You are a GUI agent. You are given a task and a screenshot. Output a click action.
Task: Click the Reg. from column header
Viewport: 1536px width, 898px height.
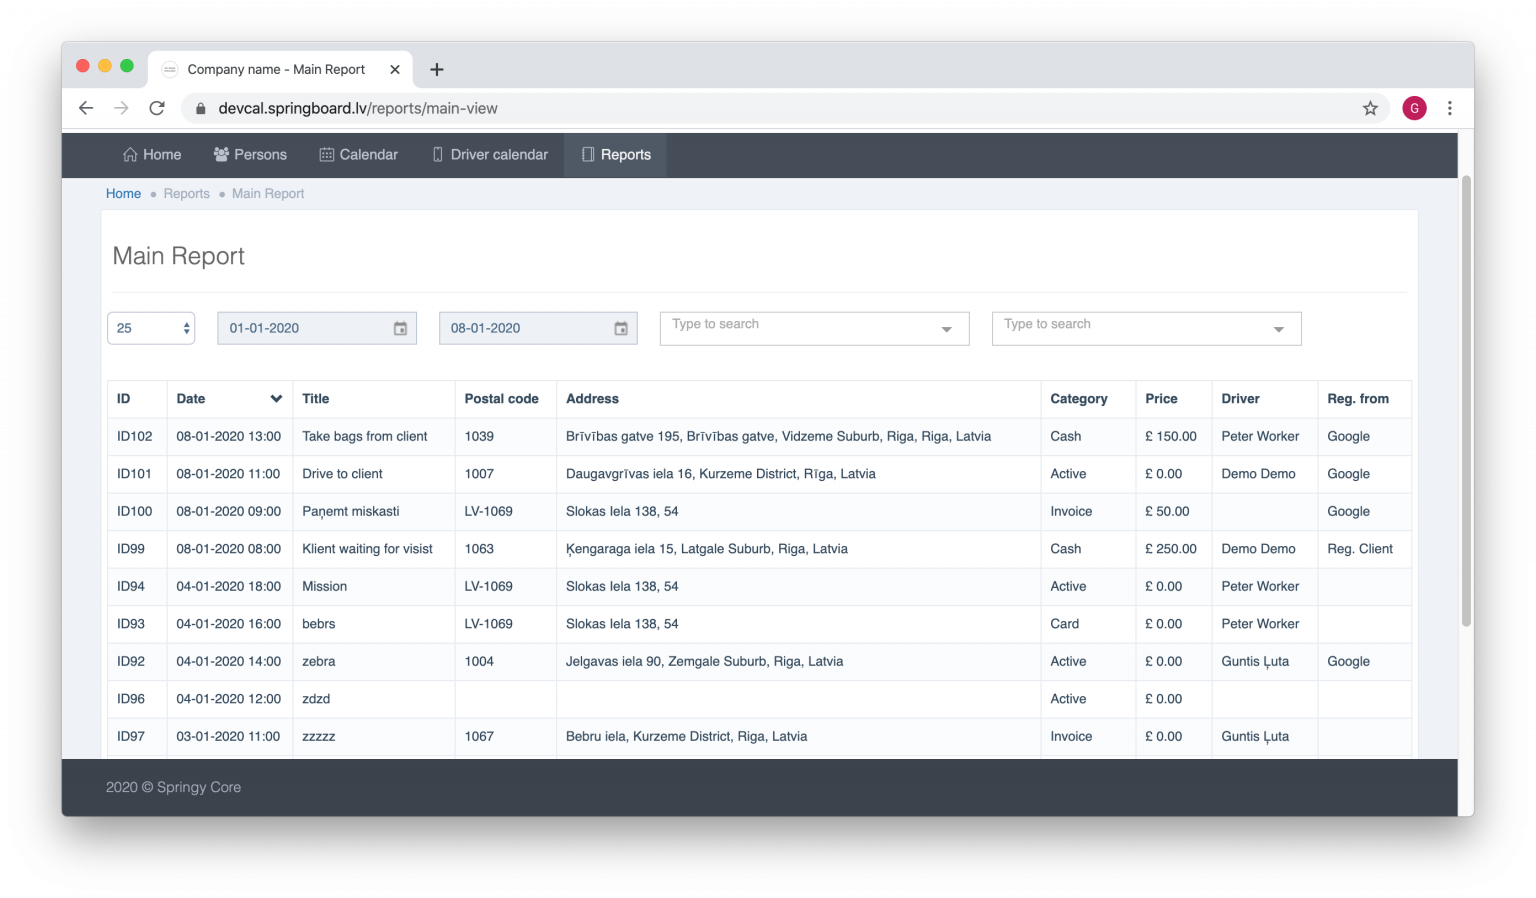tap(1364, 398)
